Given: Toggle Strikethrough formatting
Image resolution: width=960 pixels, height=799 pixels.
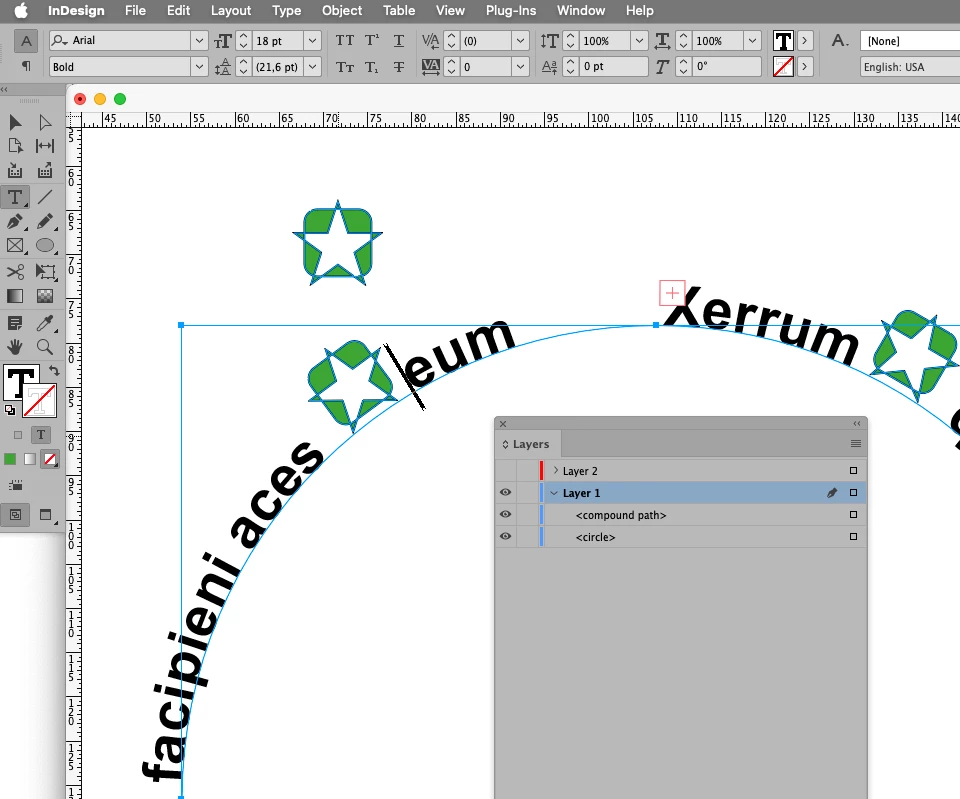Looking at the screenshot, I should click(x=399, y=67).
